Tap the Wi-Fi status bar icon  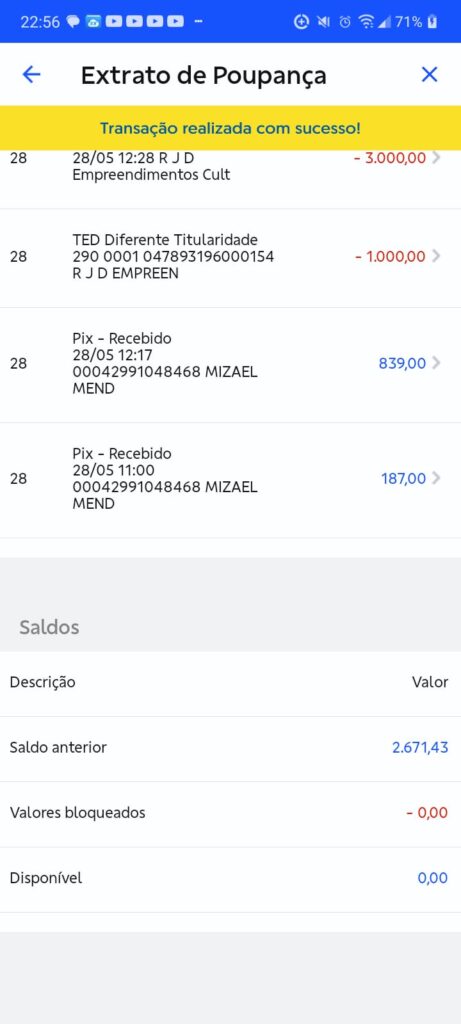[367, 22]
